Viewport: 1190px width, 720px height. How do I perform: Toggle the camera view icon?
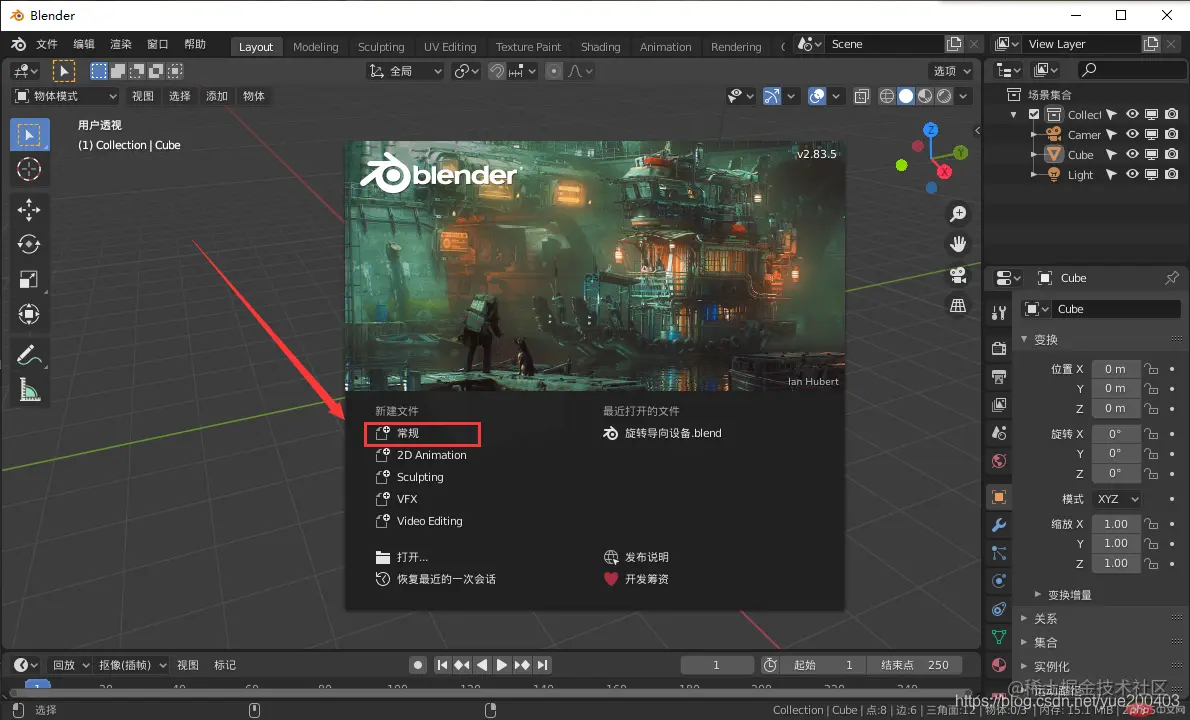959,275
